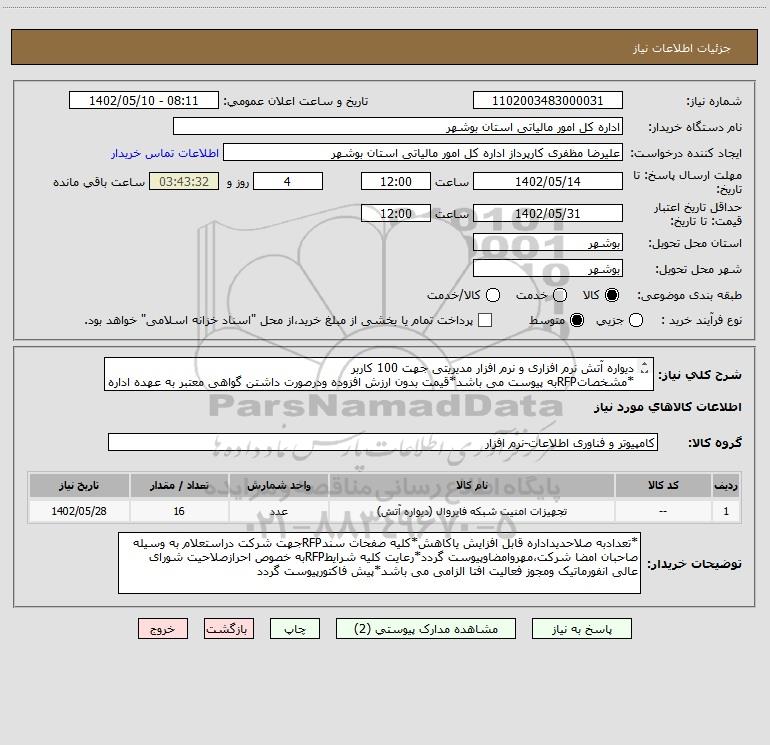Click the announcement date field 1402/05/10 - 08:11

point(144,101)
